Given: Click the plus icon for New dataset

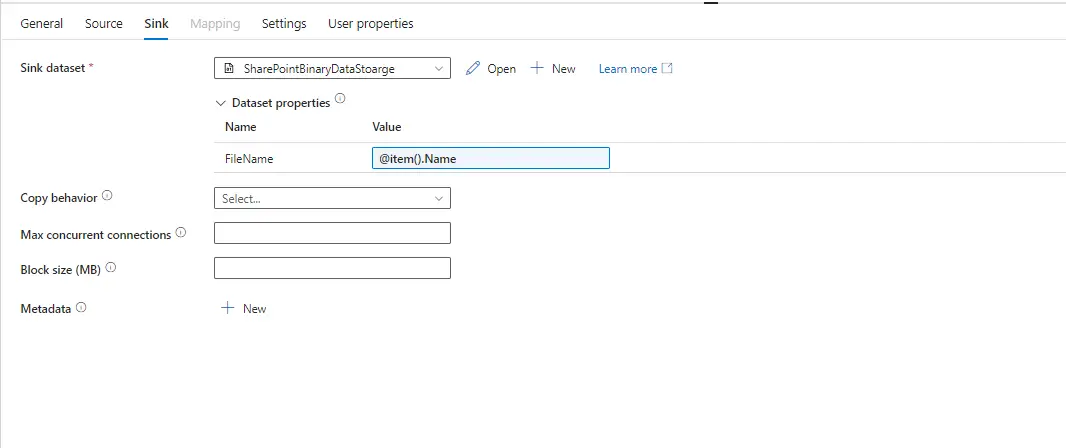Looking at the screenshot, I should (x=537, y=68).
